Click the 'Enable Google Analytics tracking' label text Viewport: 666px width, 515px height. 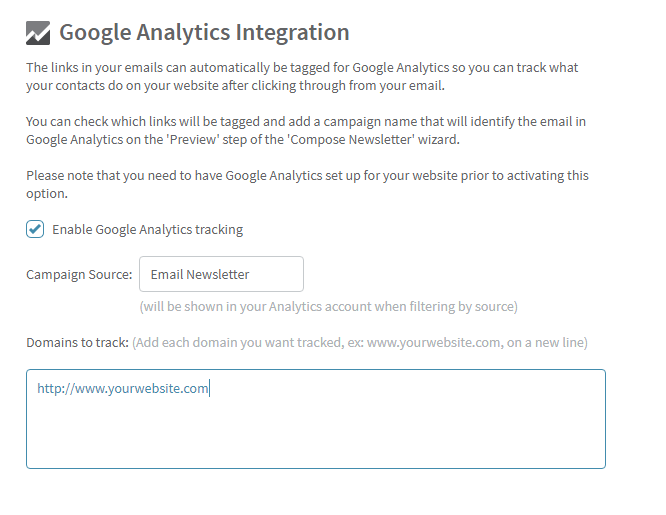tap(147, 229)
